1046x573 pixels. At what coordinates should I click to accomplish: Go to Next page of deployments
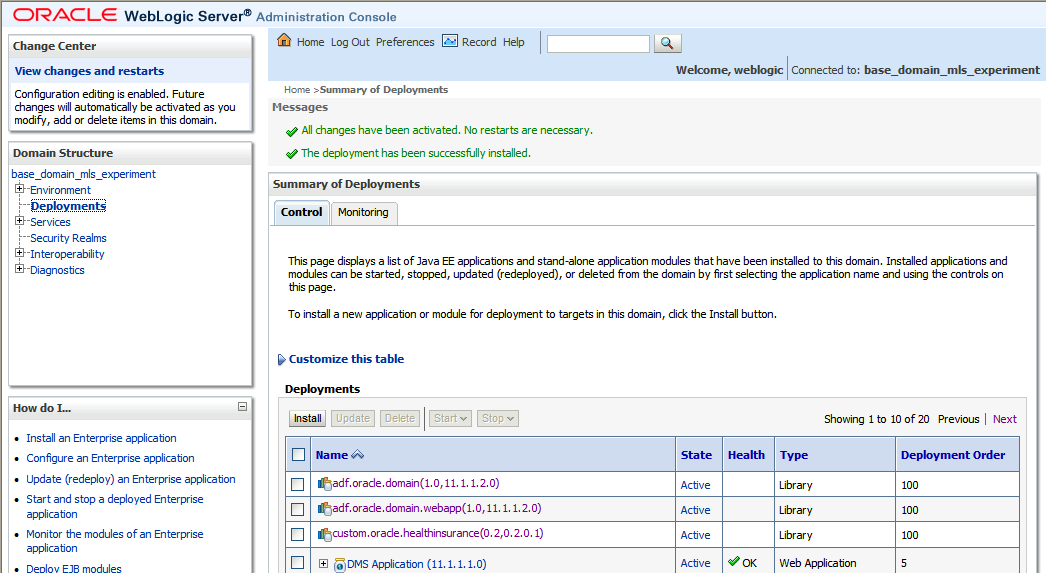pyautogui.click(x=1005, y=419)
